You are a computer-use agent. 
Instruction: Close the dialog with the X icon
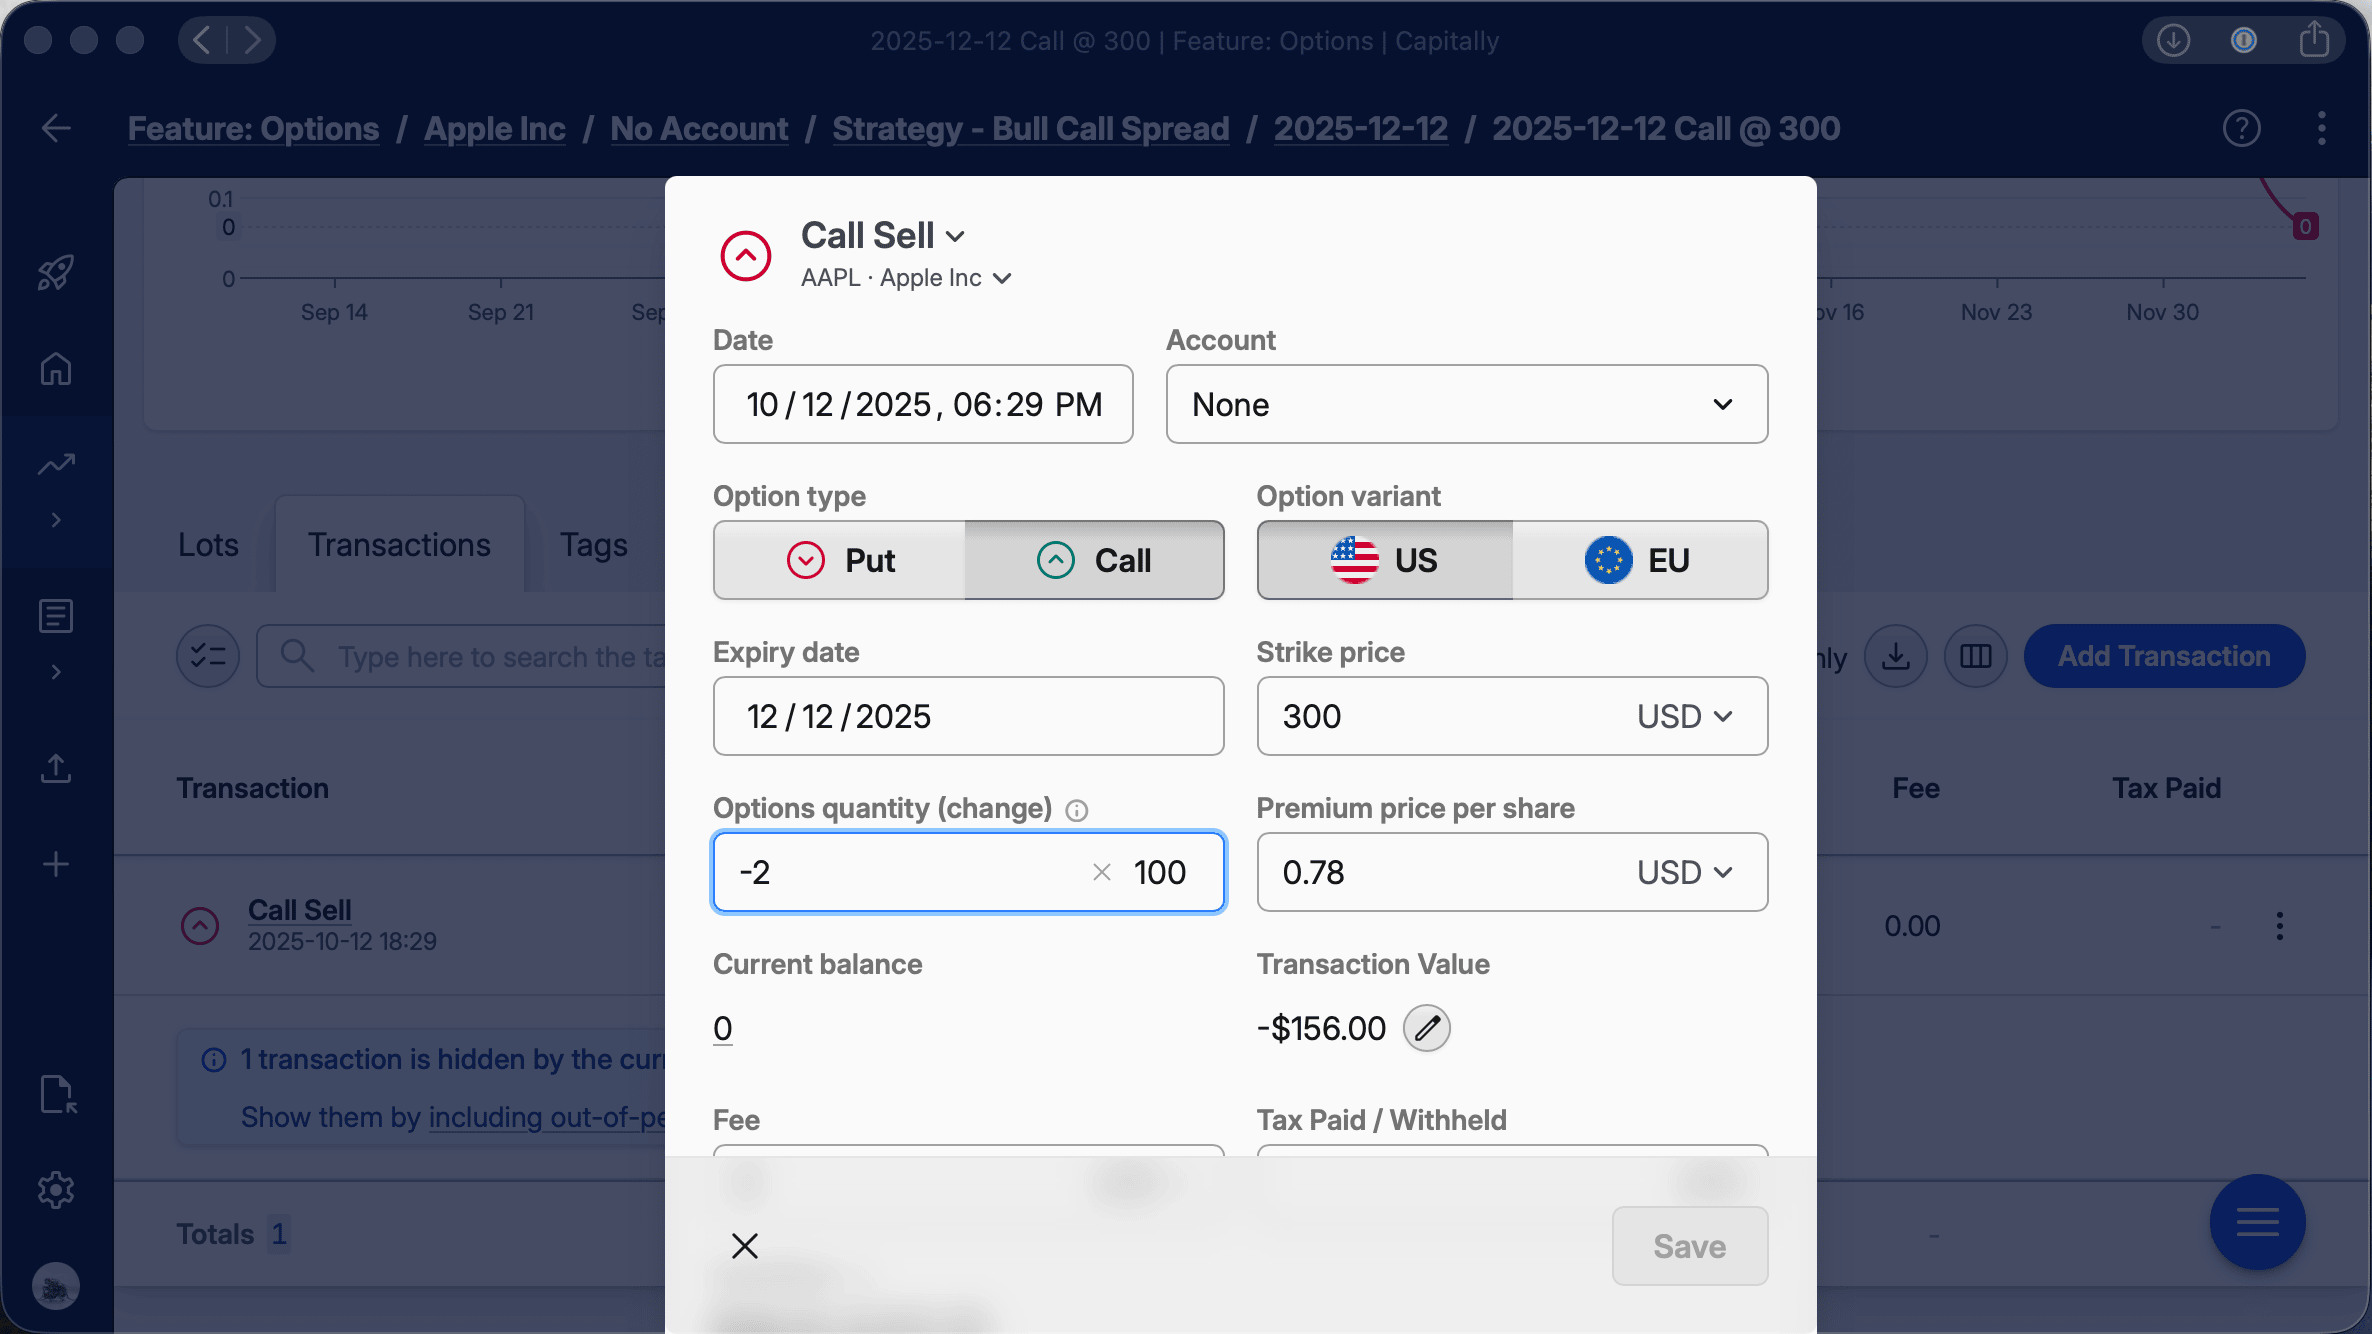tap(745, 1246)
